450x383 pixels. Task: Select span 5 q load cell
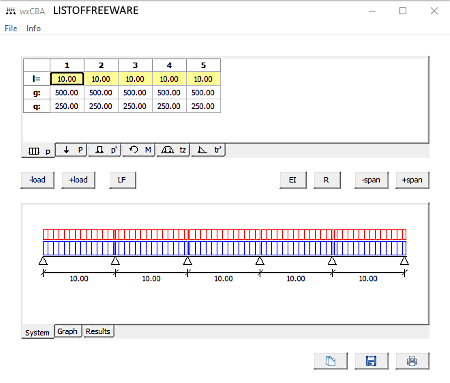tap(203, 106)
